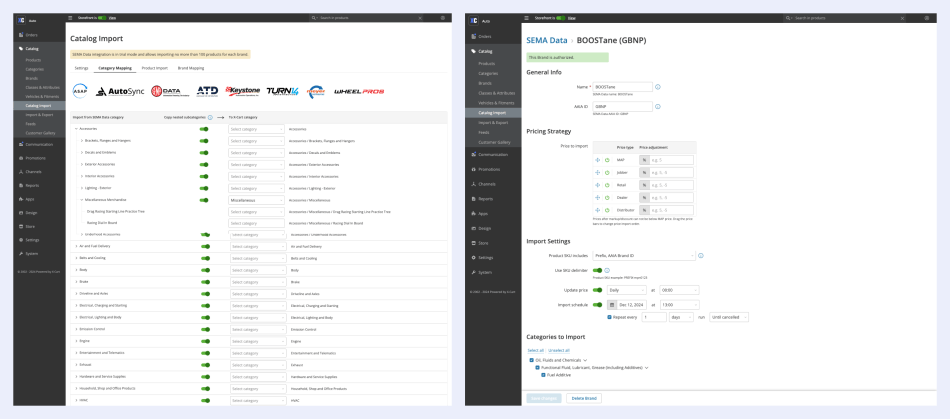Click info icon beside Use SKU delimiter

pos(607,271)
